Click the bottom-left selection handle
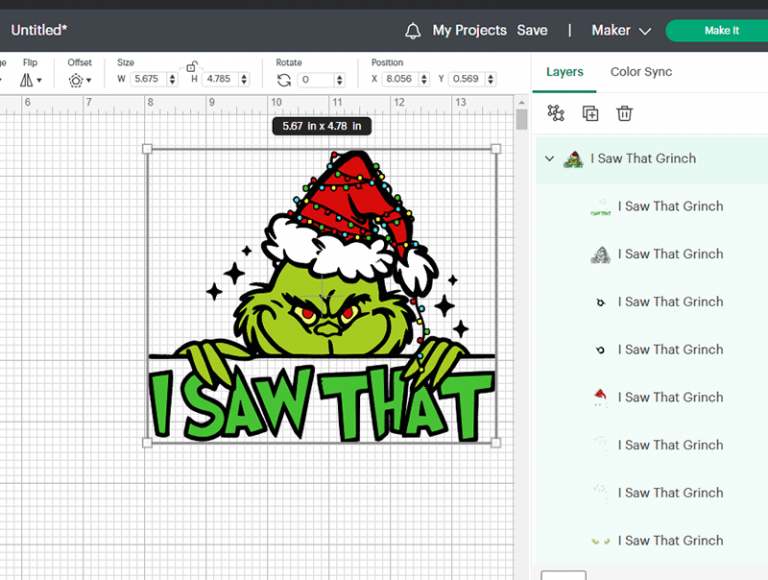 coord(147,443)
